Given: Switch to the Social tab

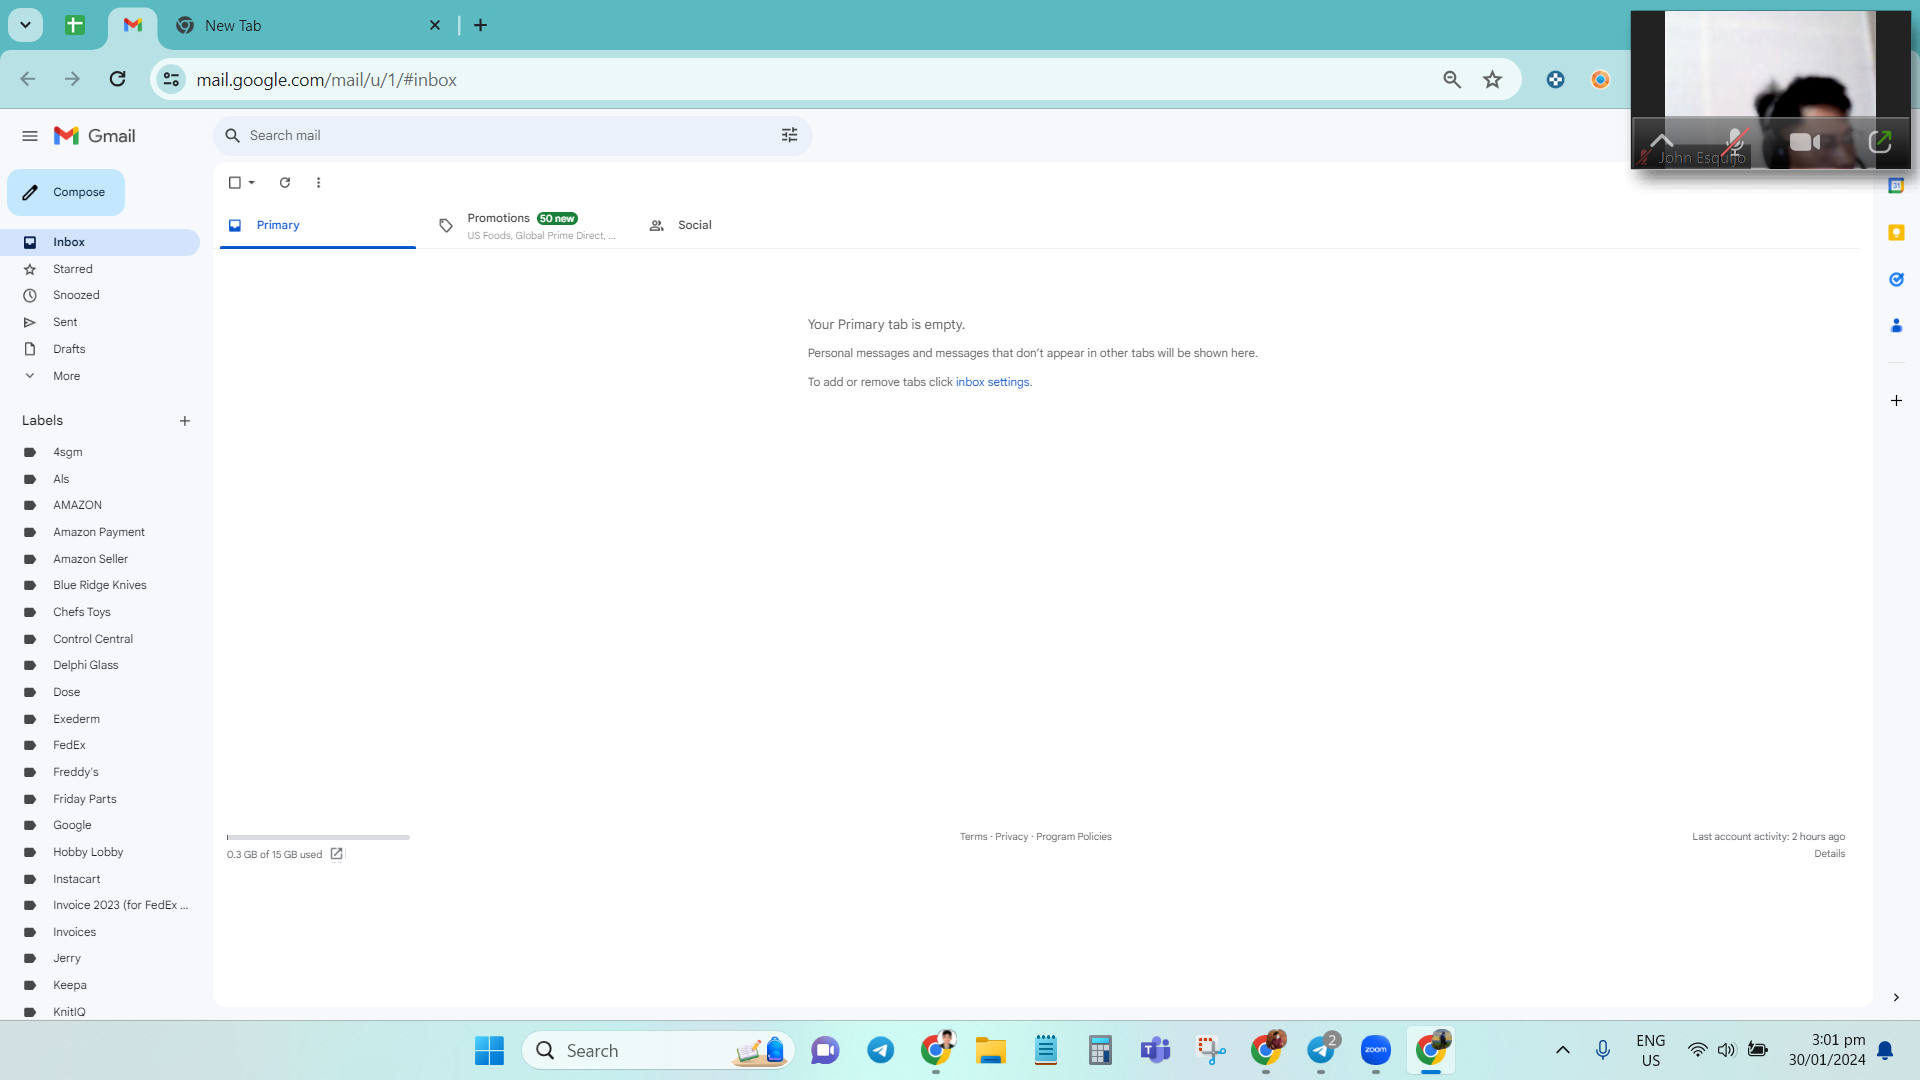Looking at the screenshot, I should point(737,225).
